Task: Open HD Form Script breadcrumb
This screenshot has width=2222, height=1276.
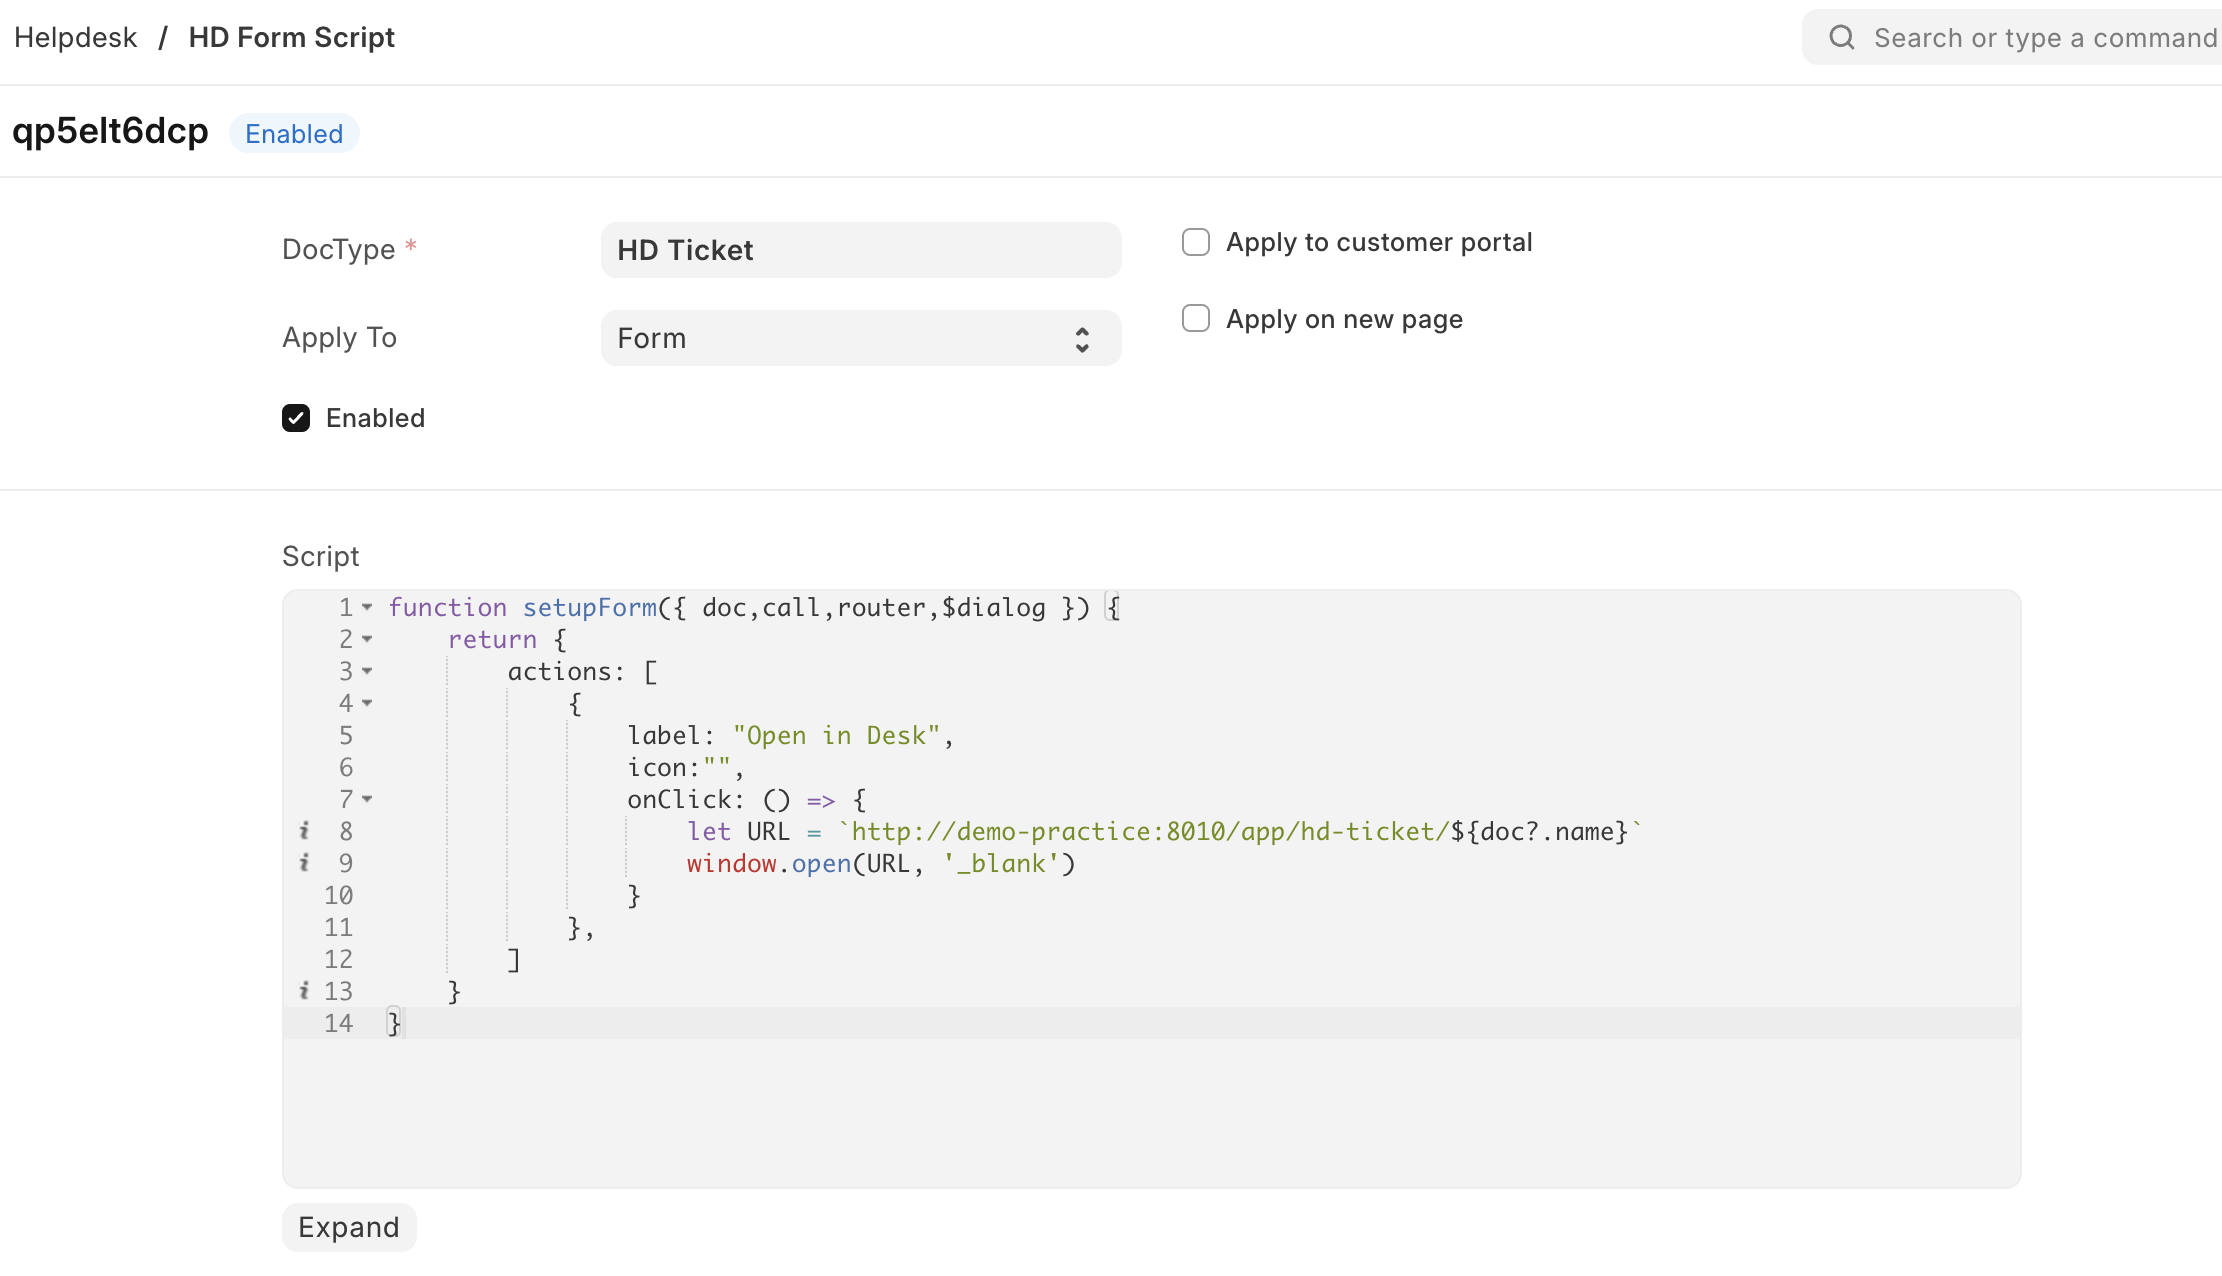Action: tap(291, 38)
